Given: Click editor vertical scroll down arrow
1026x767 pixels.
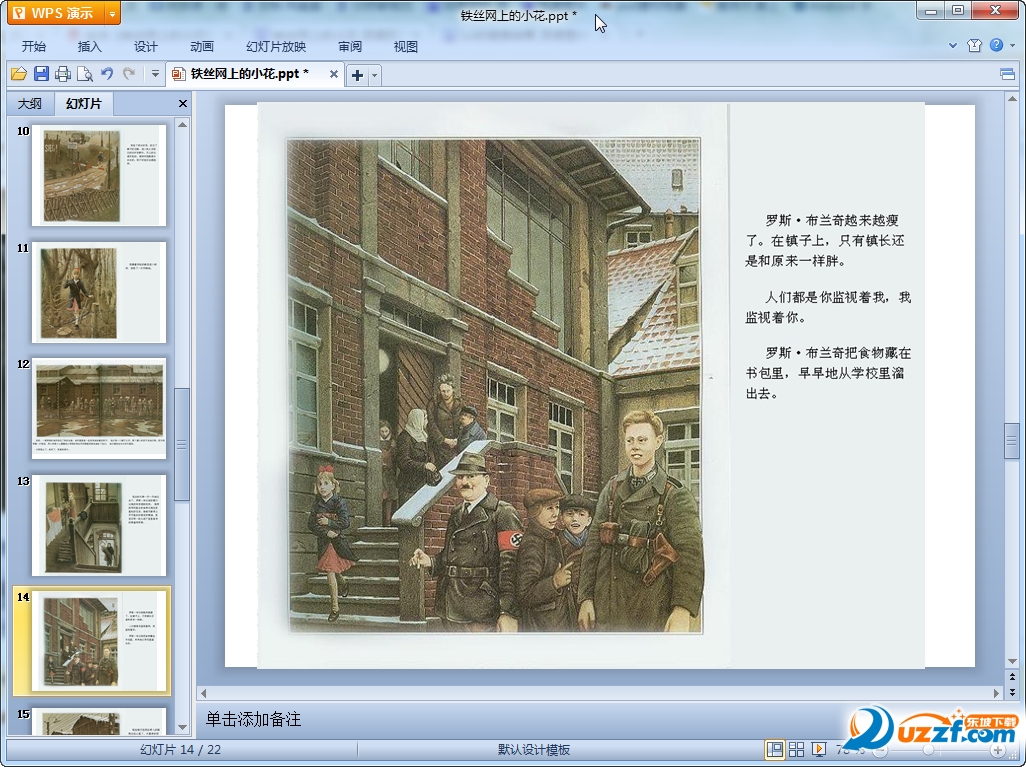Looking at the screenshot, I should (1012, 661).
